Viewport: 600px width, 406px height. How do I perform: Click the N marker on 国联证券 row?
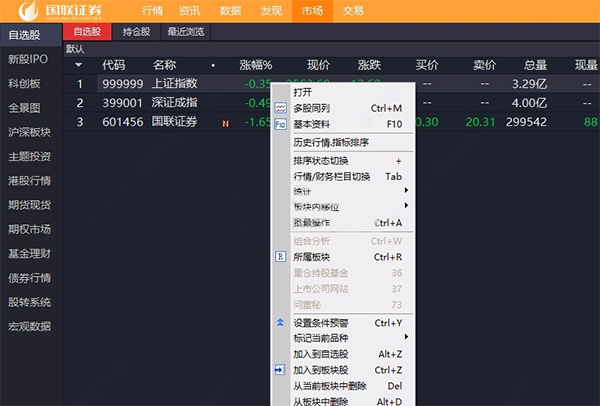[x=225, y=124]
